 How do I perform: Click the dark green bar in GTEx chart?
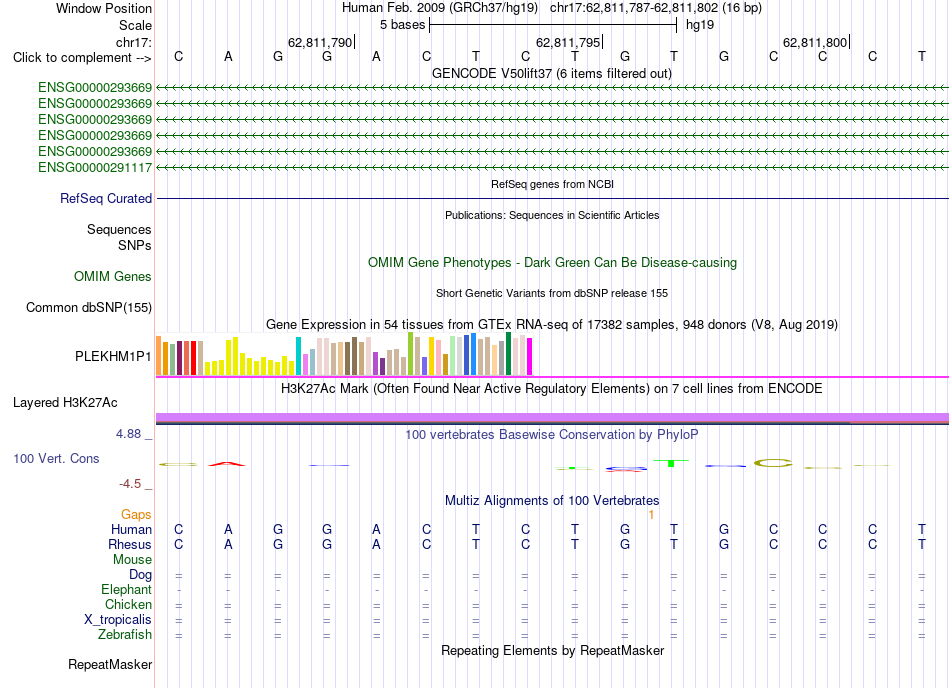click(x=508, y=354)
